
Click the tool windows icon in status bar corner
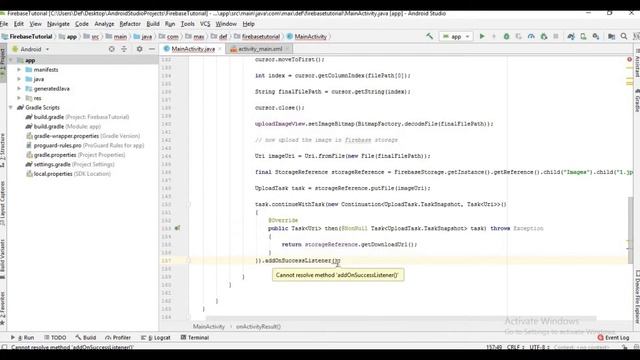pos(4,347)
